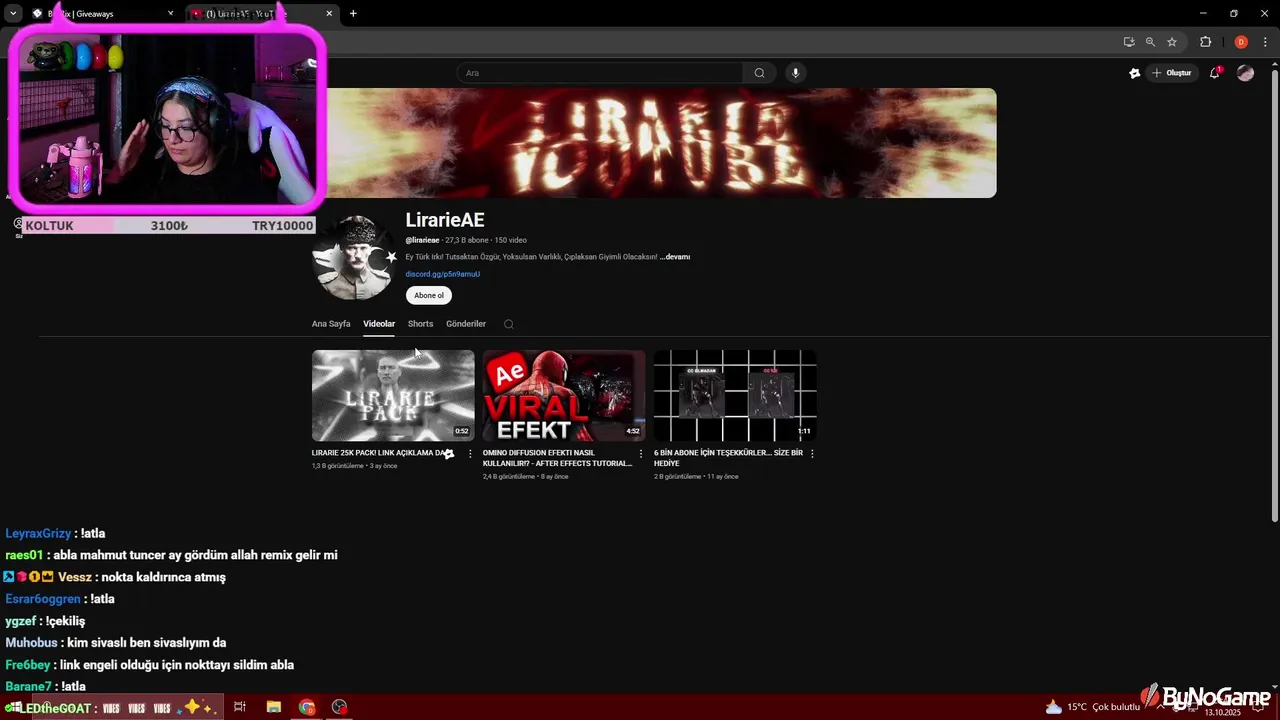Open OMINO DIFFUSION EFEKTI video title
The width and height of the screenshot is (1280, 720).
pyautogui.click(x=557, y=458)
